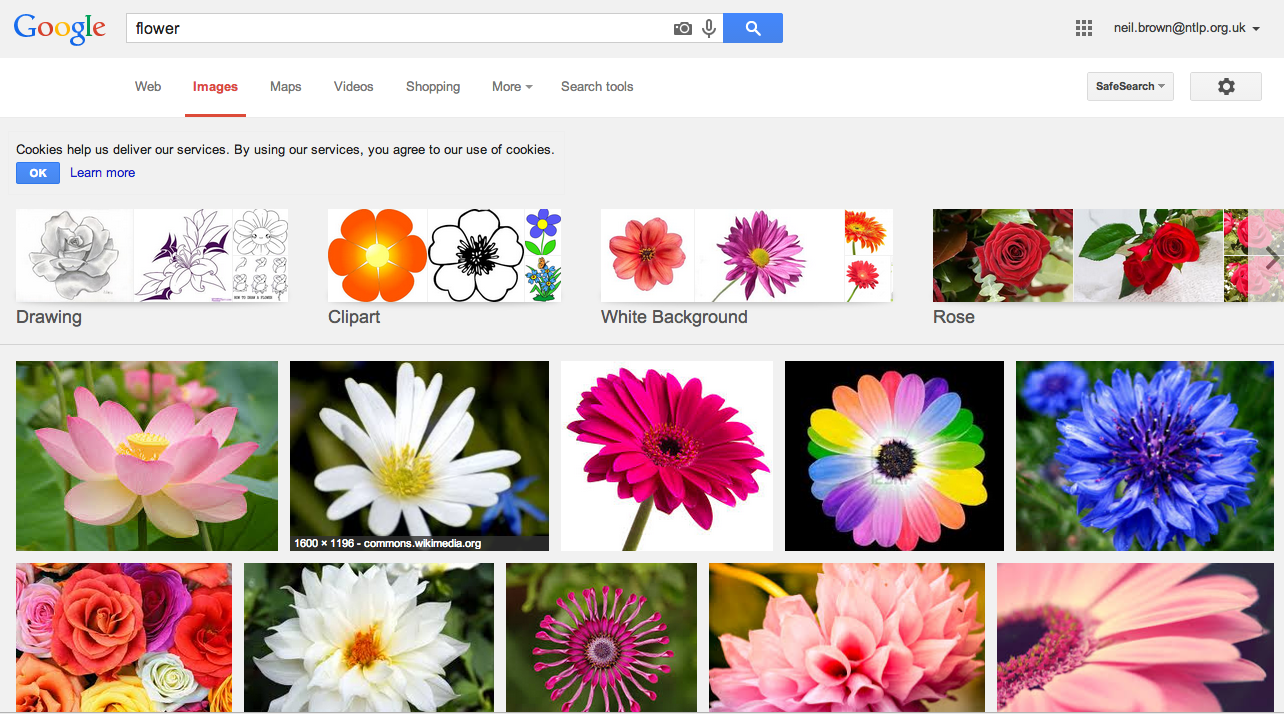Open white dahlia with orange center image

369,638
